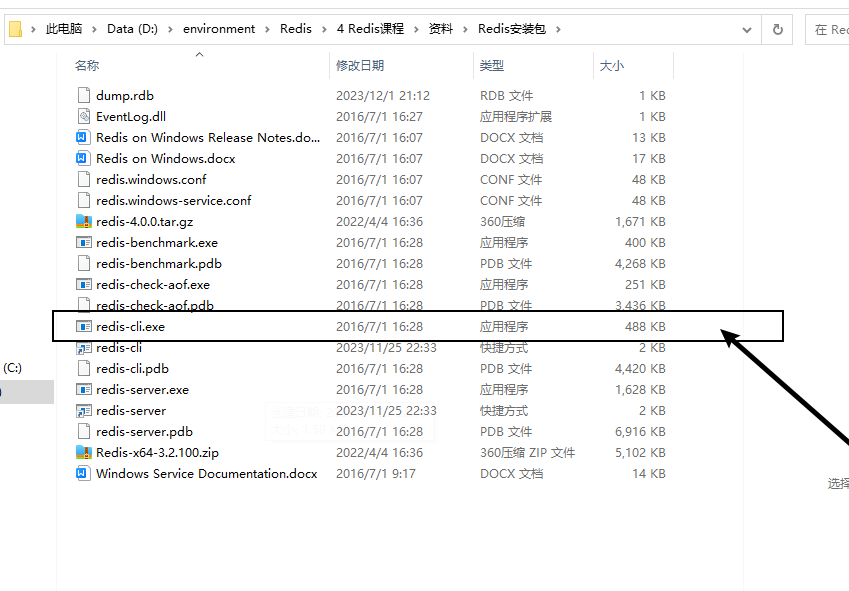Expand the chevron after 此电脑

point(94,29)
